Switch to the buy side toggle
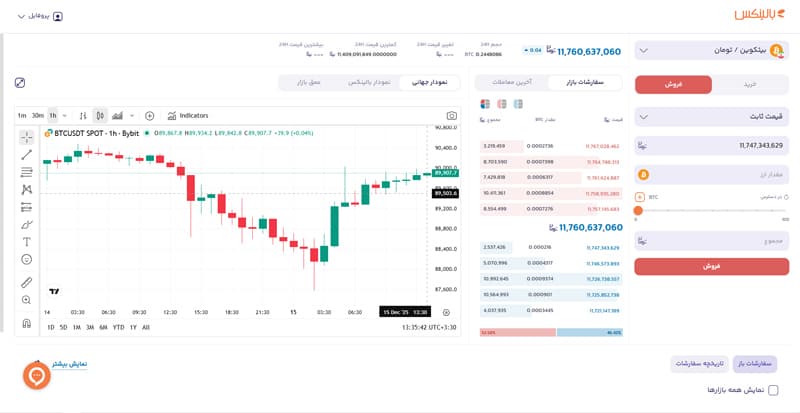 coord(750,85)
